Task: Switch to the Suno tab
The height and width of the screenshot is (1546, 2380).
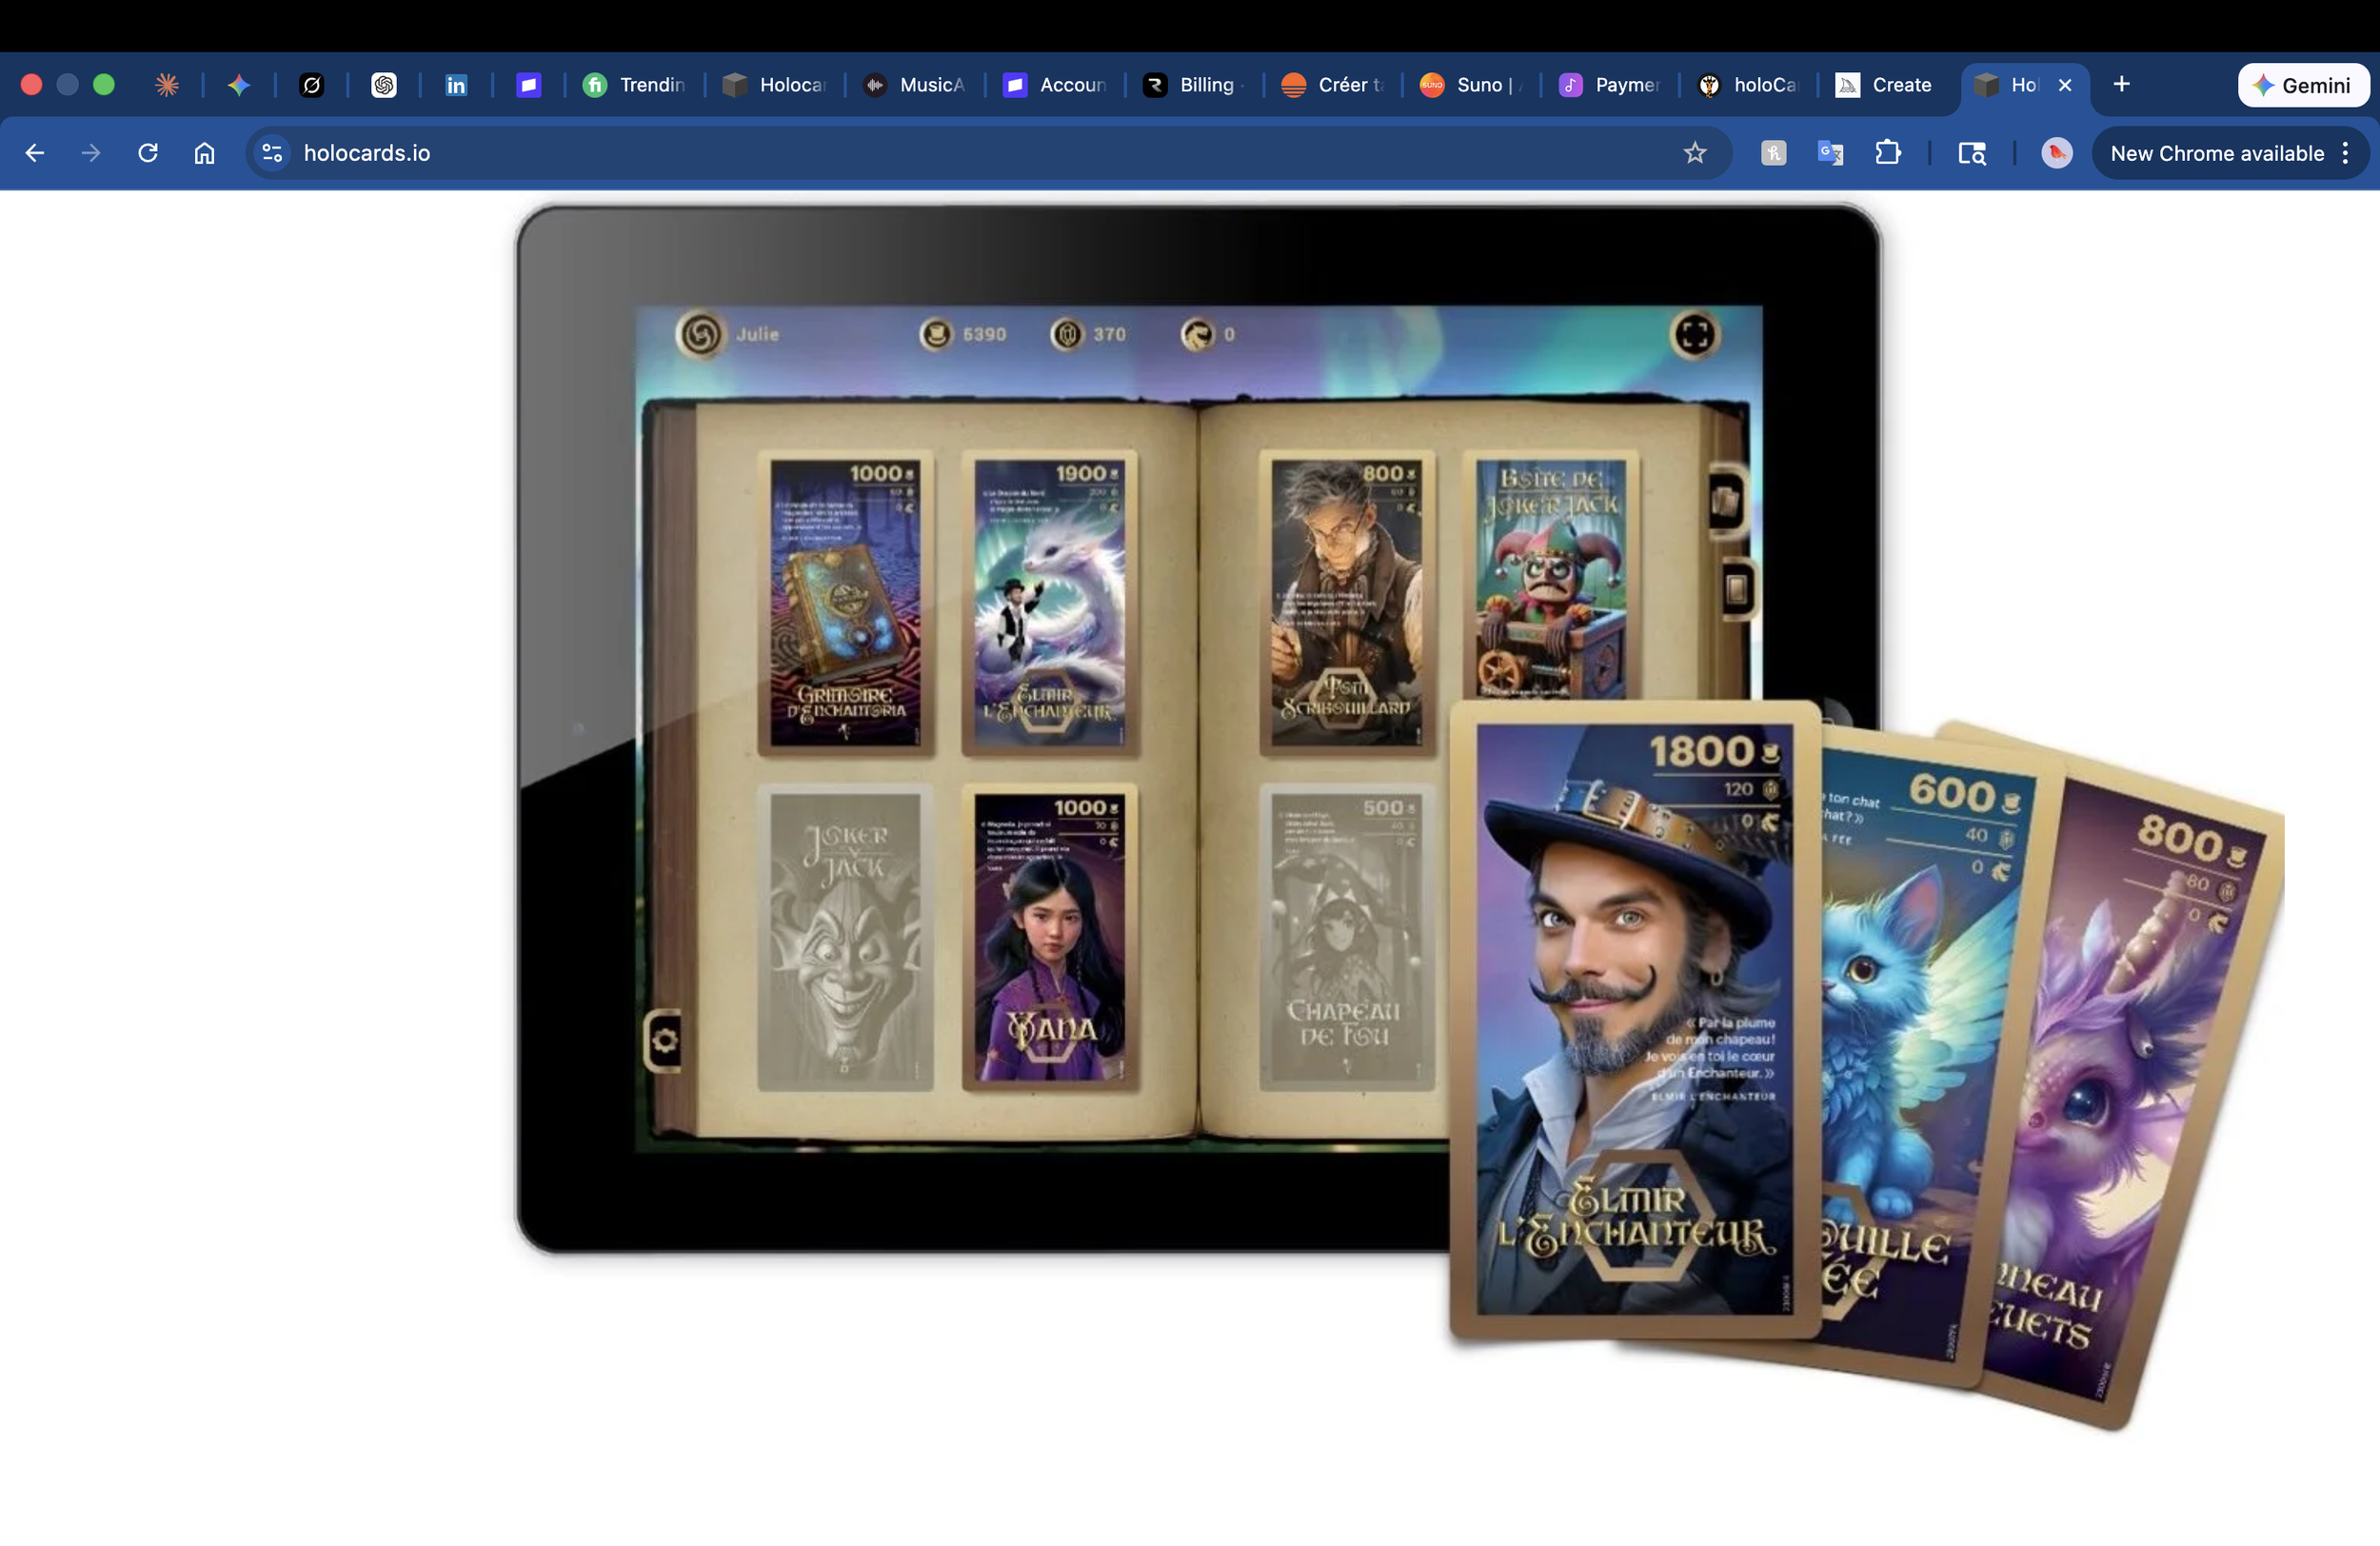Action: 1470,85
